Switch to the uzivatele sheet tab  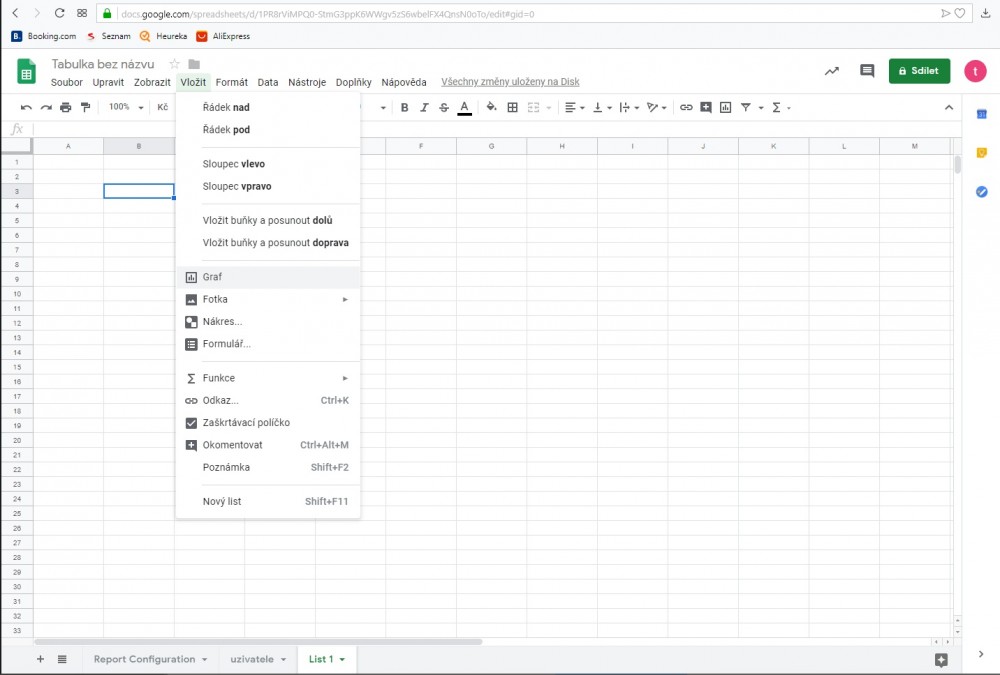click(252, 660)
